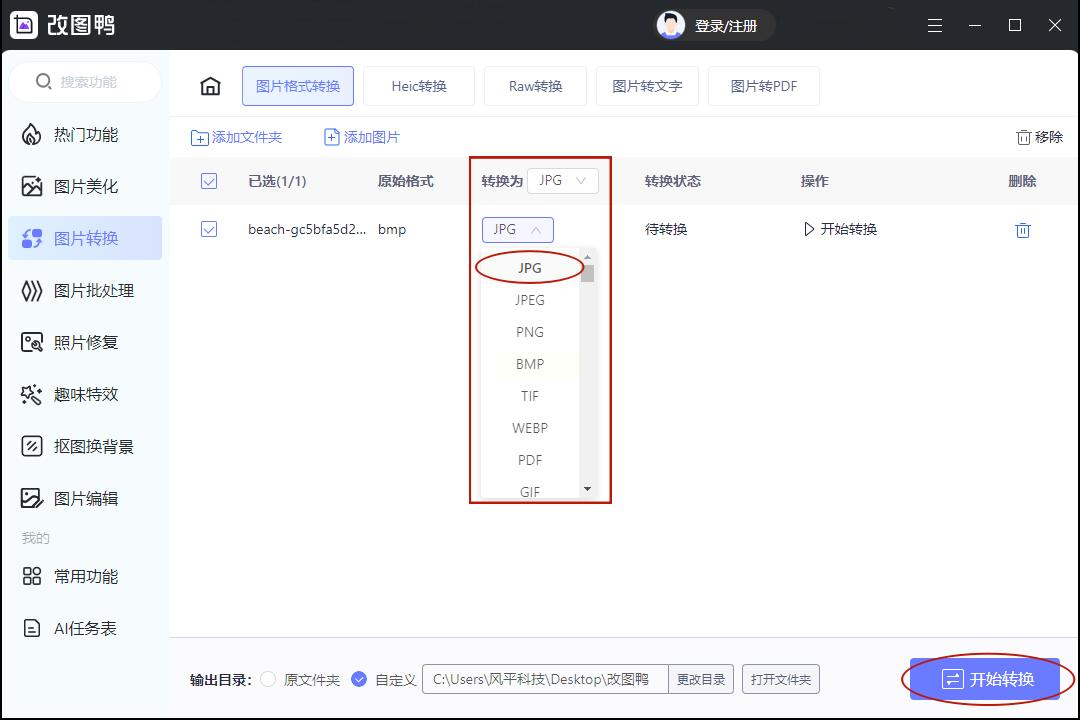1080x720 pixels.
Task: Go to home via house icon
Action: coord(210,86)
